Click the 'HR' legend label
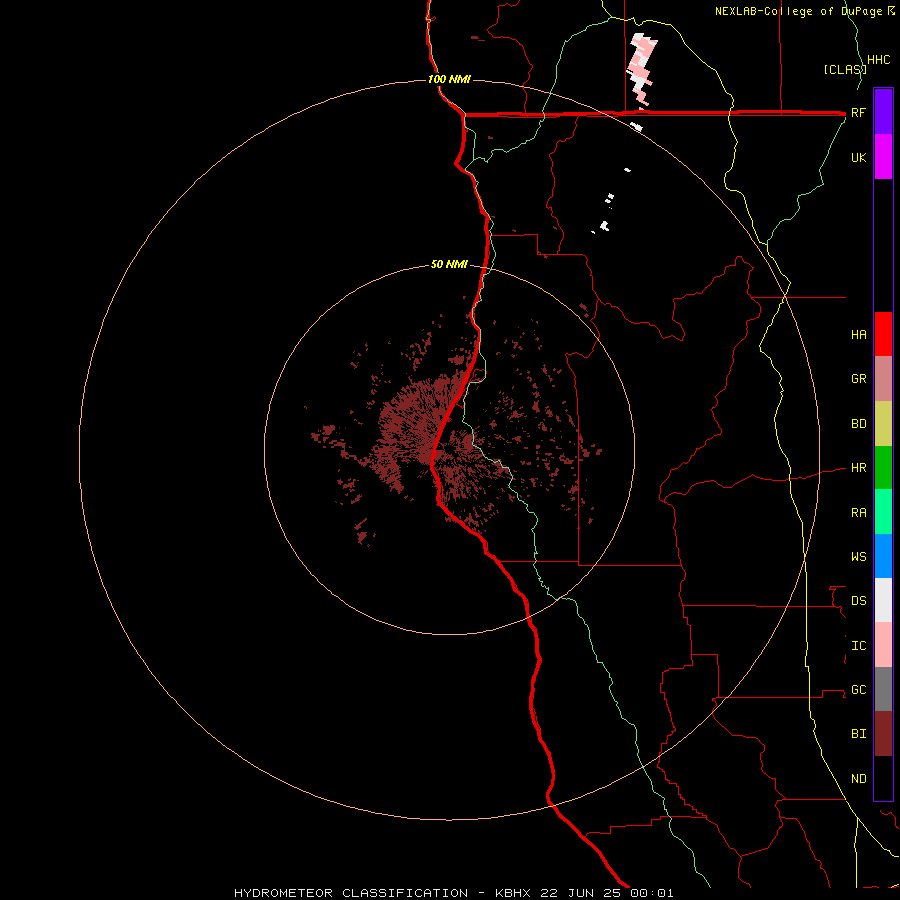The image size is (900, 900). 858,468
